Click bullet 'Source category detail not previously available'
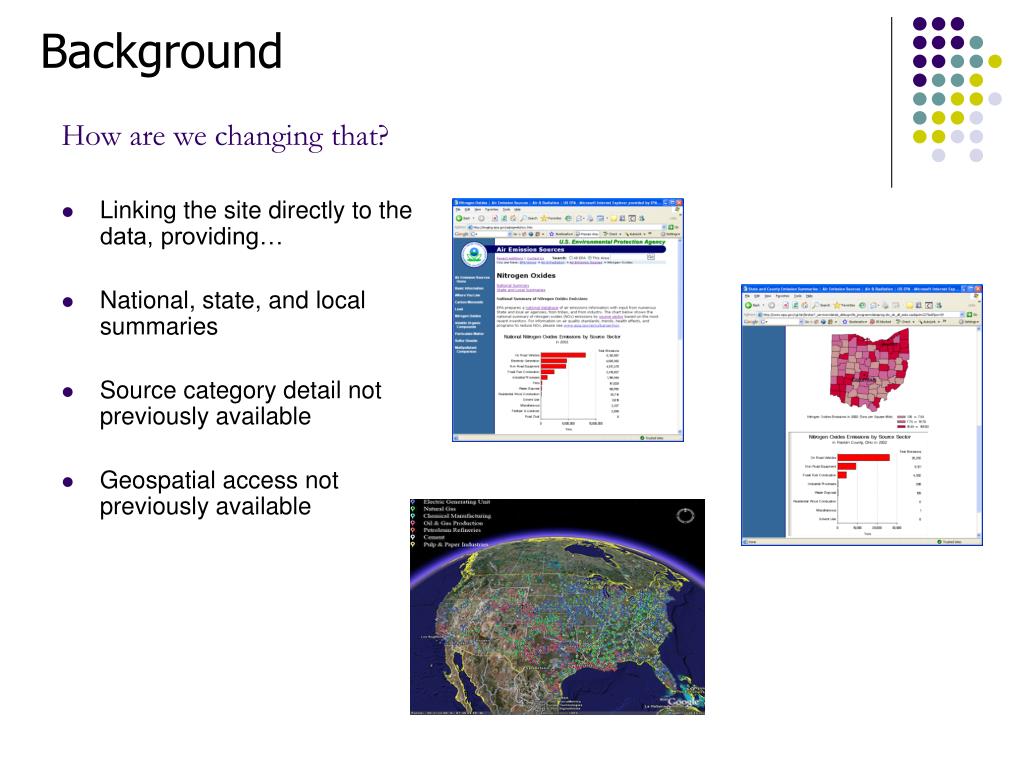1024x768 pixels. pyautogui.click(x=240, y=403)
